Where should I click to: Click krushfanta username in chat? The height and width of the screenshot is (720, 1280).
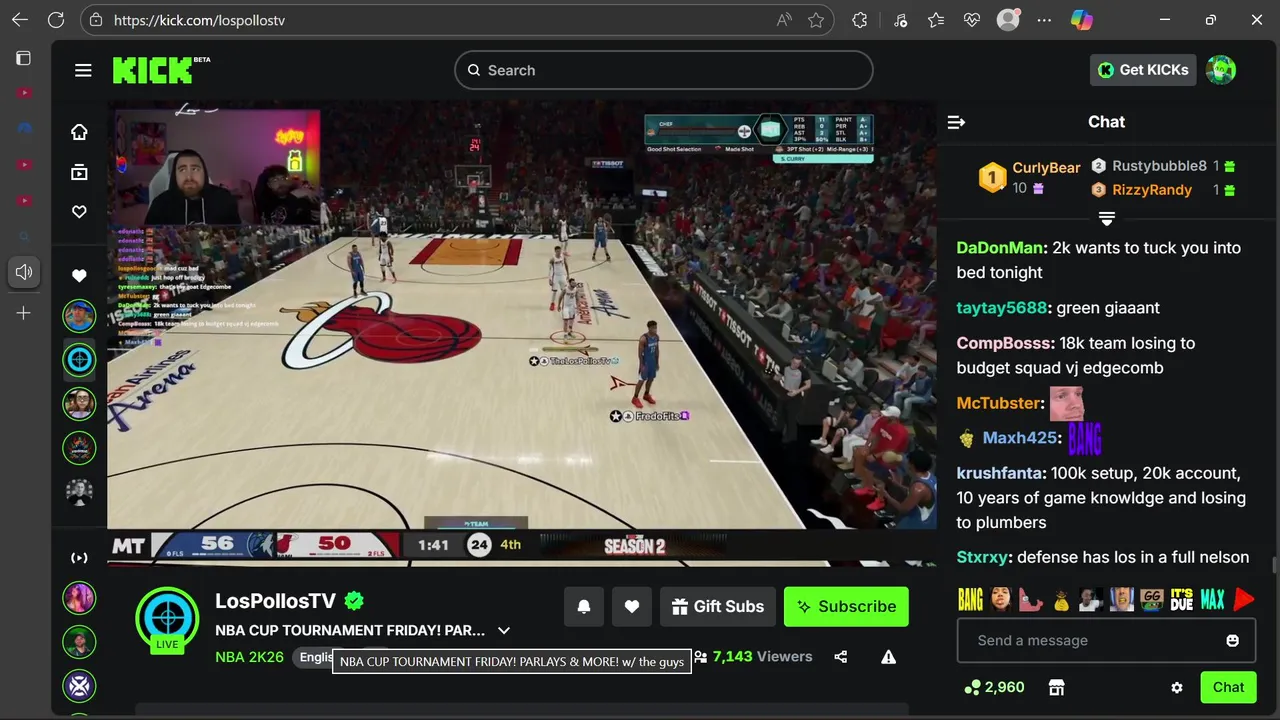click(1000, 473)
